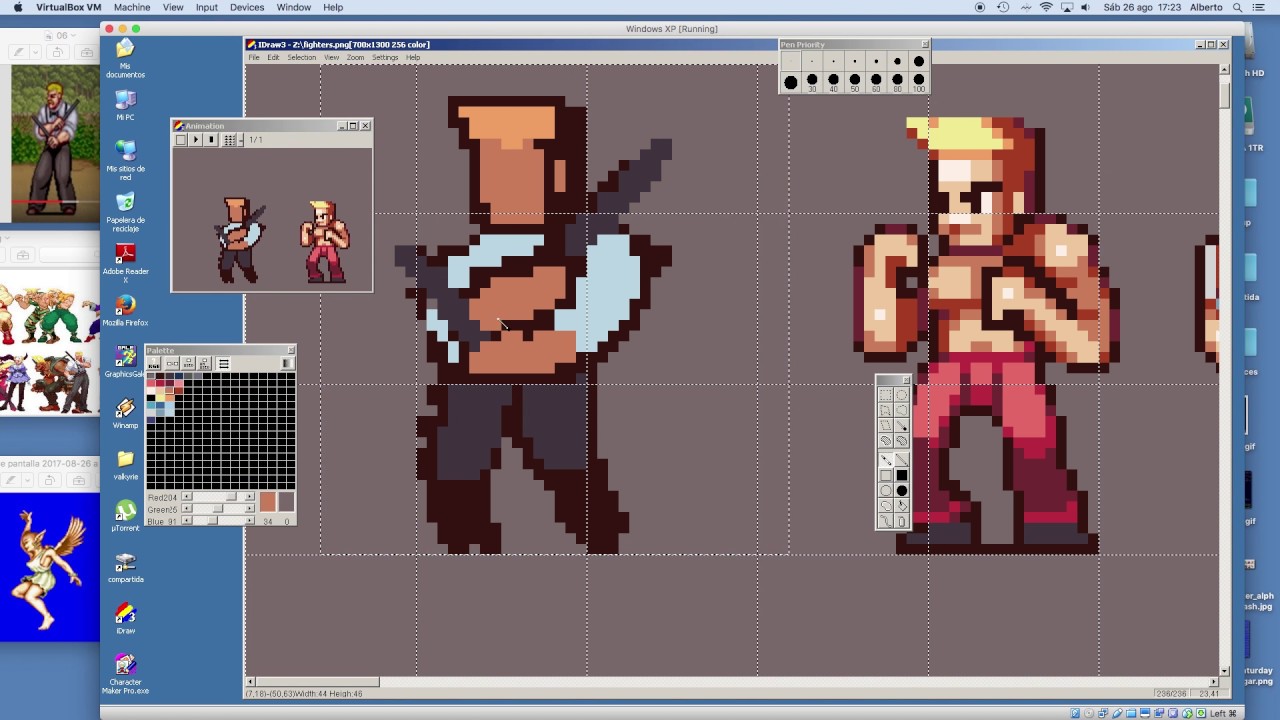Choose the largest pen size in top row
1280x720 pixels.
click(x=919, y=61)
